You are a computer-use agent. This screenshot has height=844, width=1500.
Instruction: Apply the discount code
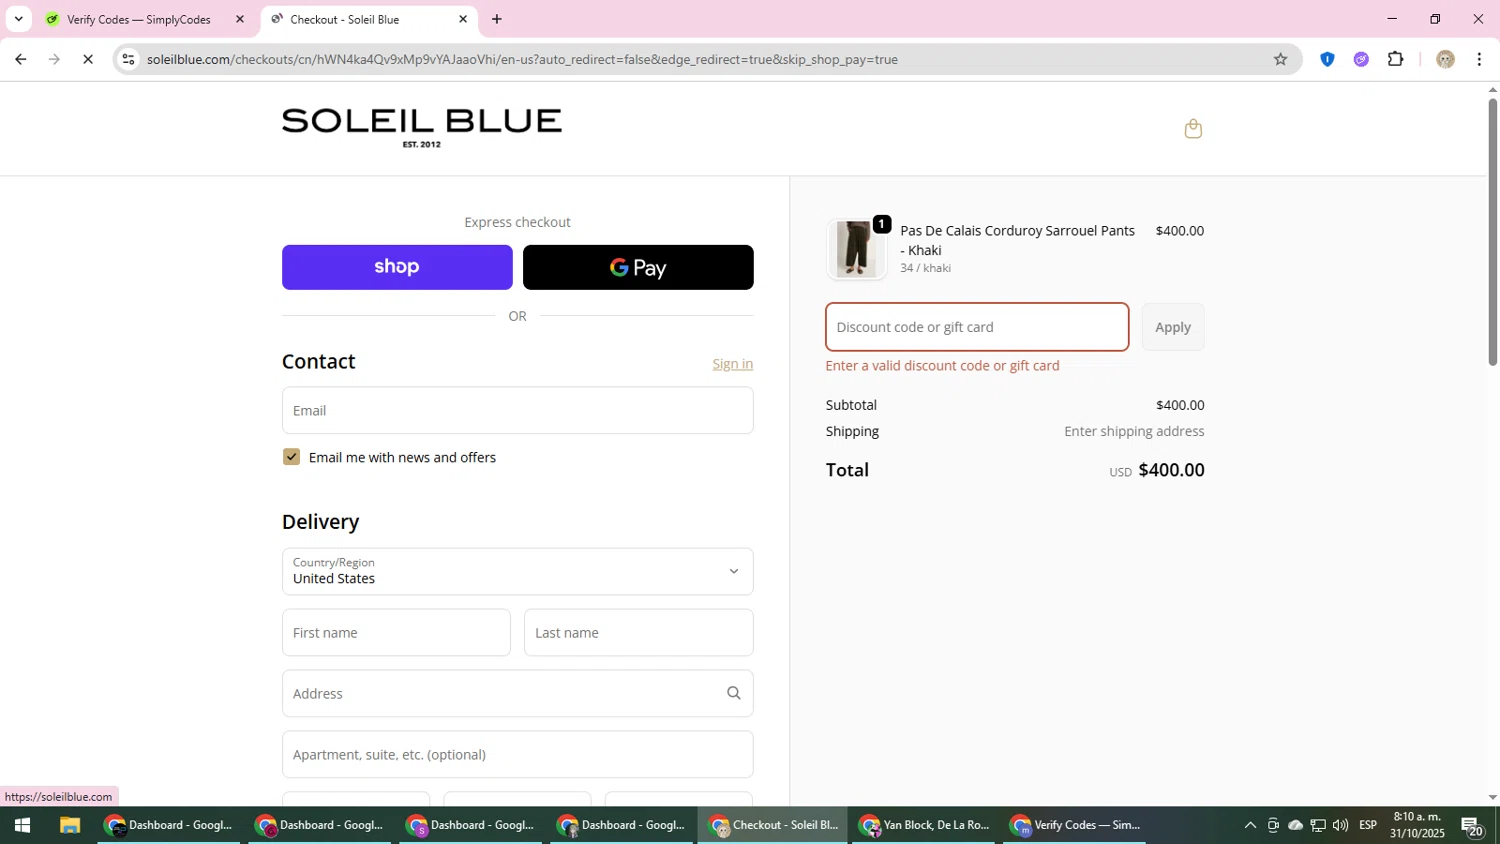pyautogui.click(x=1173, y=327)
